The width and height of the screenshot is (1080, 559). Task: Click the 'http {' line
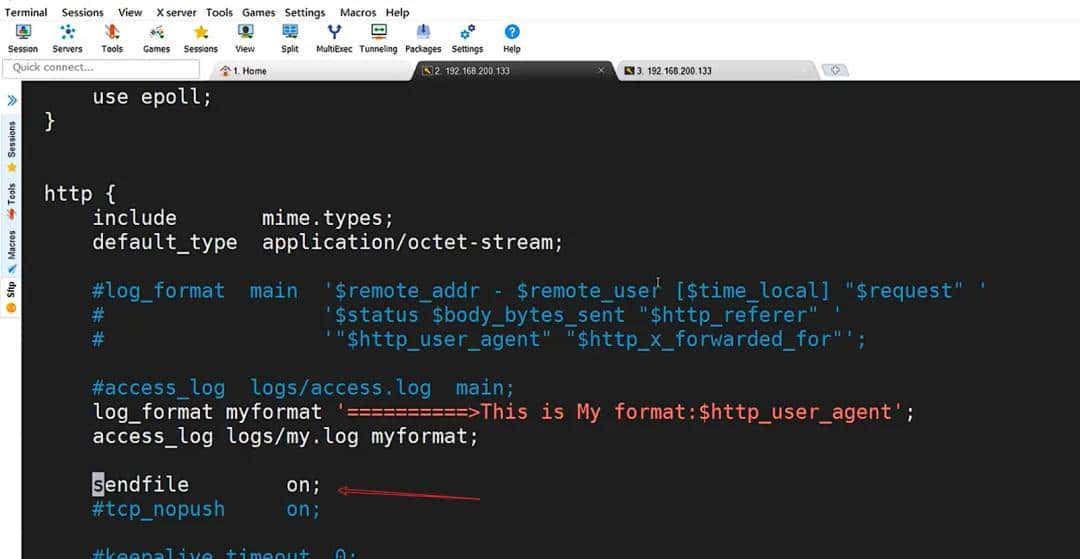[x=80, y=193]
